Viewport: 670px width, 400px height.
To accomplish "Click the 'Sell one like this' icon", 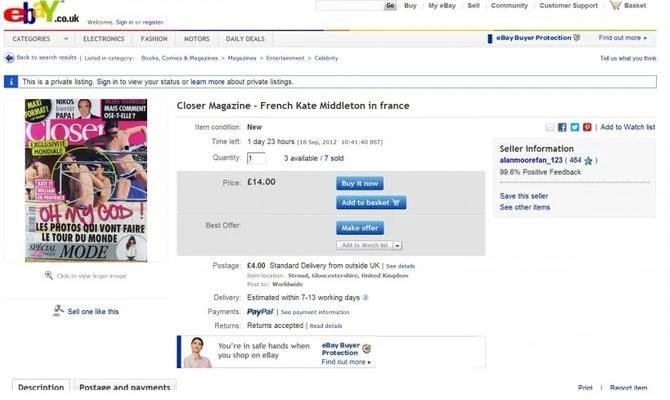I will (59, 311).
